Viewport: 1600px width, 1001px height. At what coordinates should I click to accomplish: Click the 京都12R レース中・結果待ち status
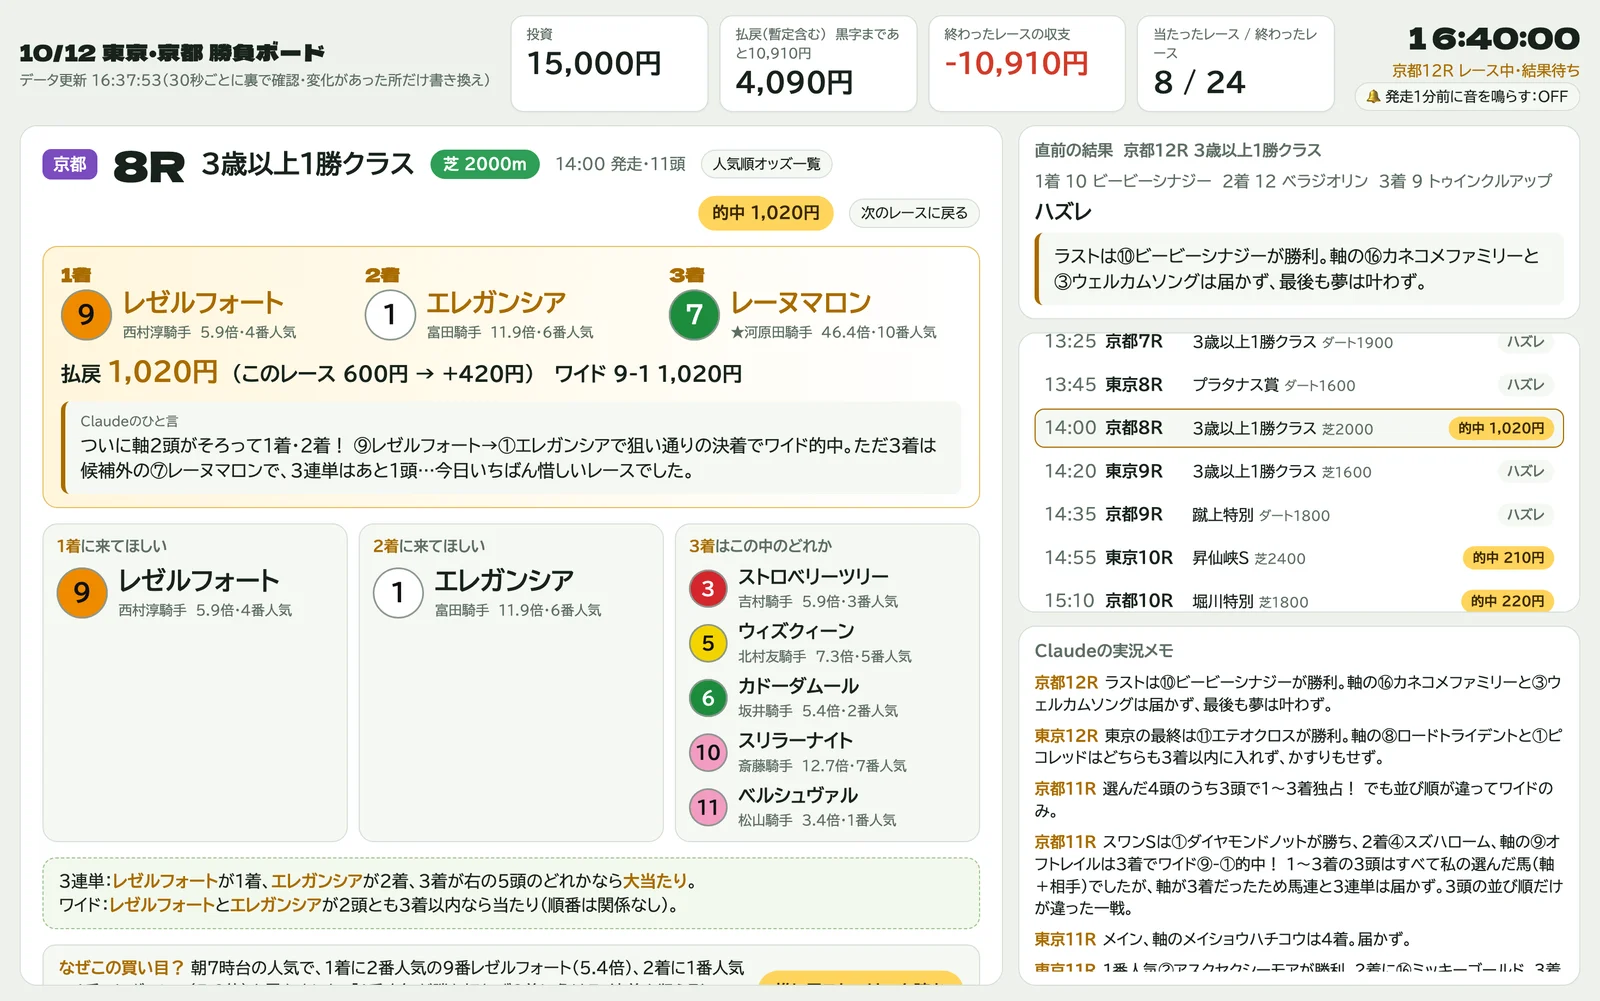pyautogui.click(x=1486, y=71)
